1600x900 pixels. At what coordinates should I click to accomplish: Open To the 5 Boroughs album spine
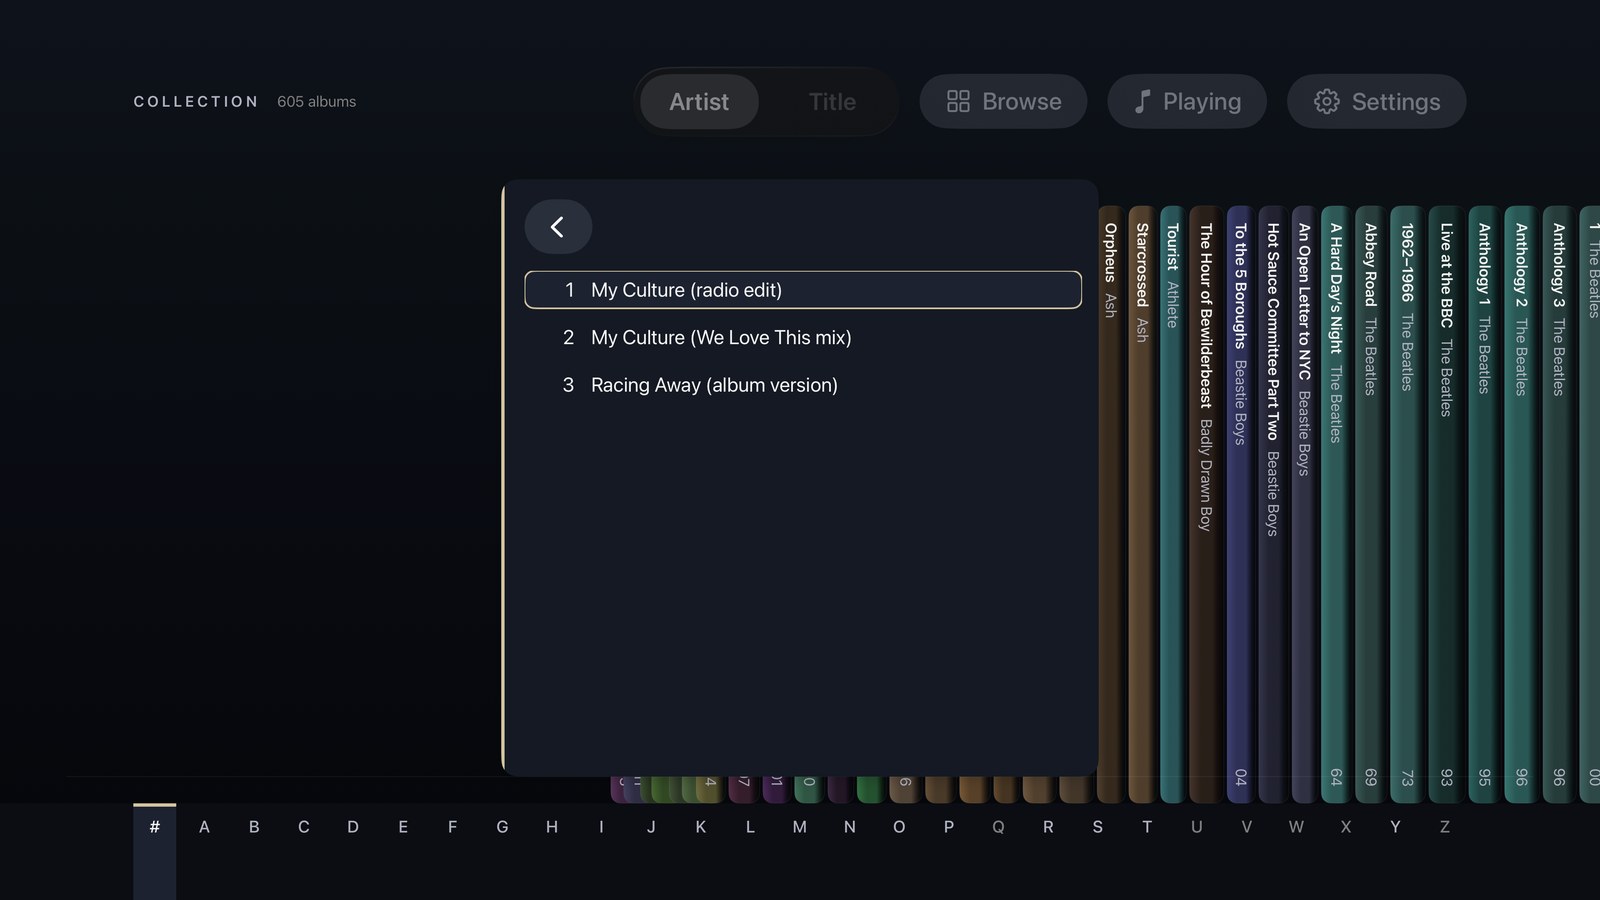(1240, 504)
